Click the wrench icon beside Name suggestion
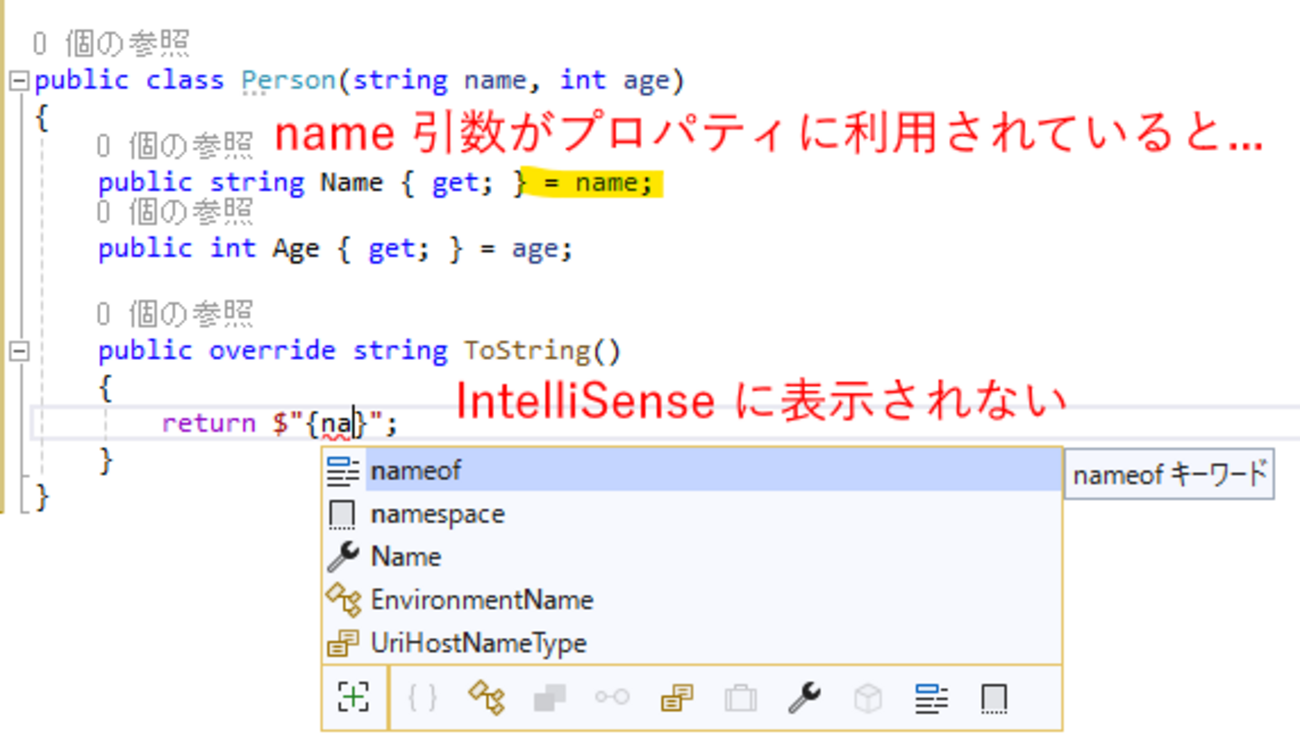Screen dimensions: 1300x750 point(343,556)
